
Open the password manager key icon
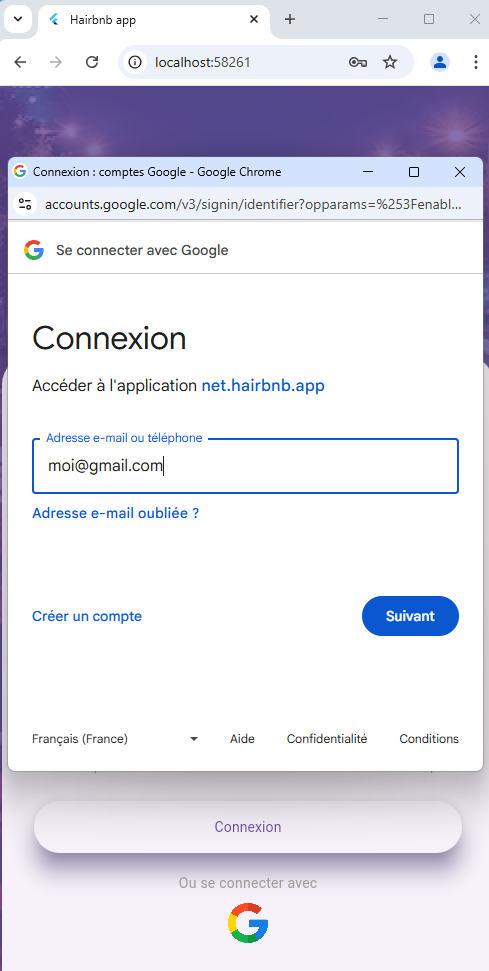pos(358,62)
